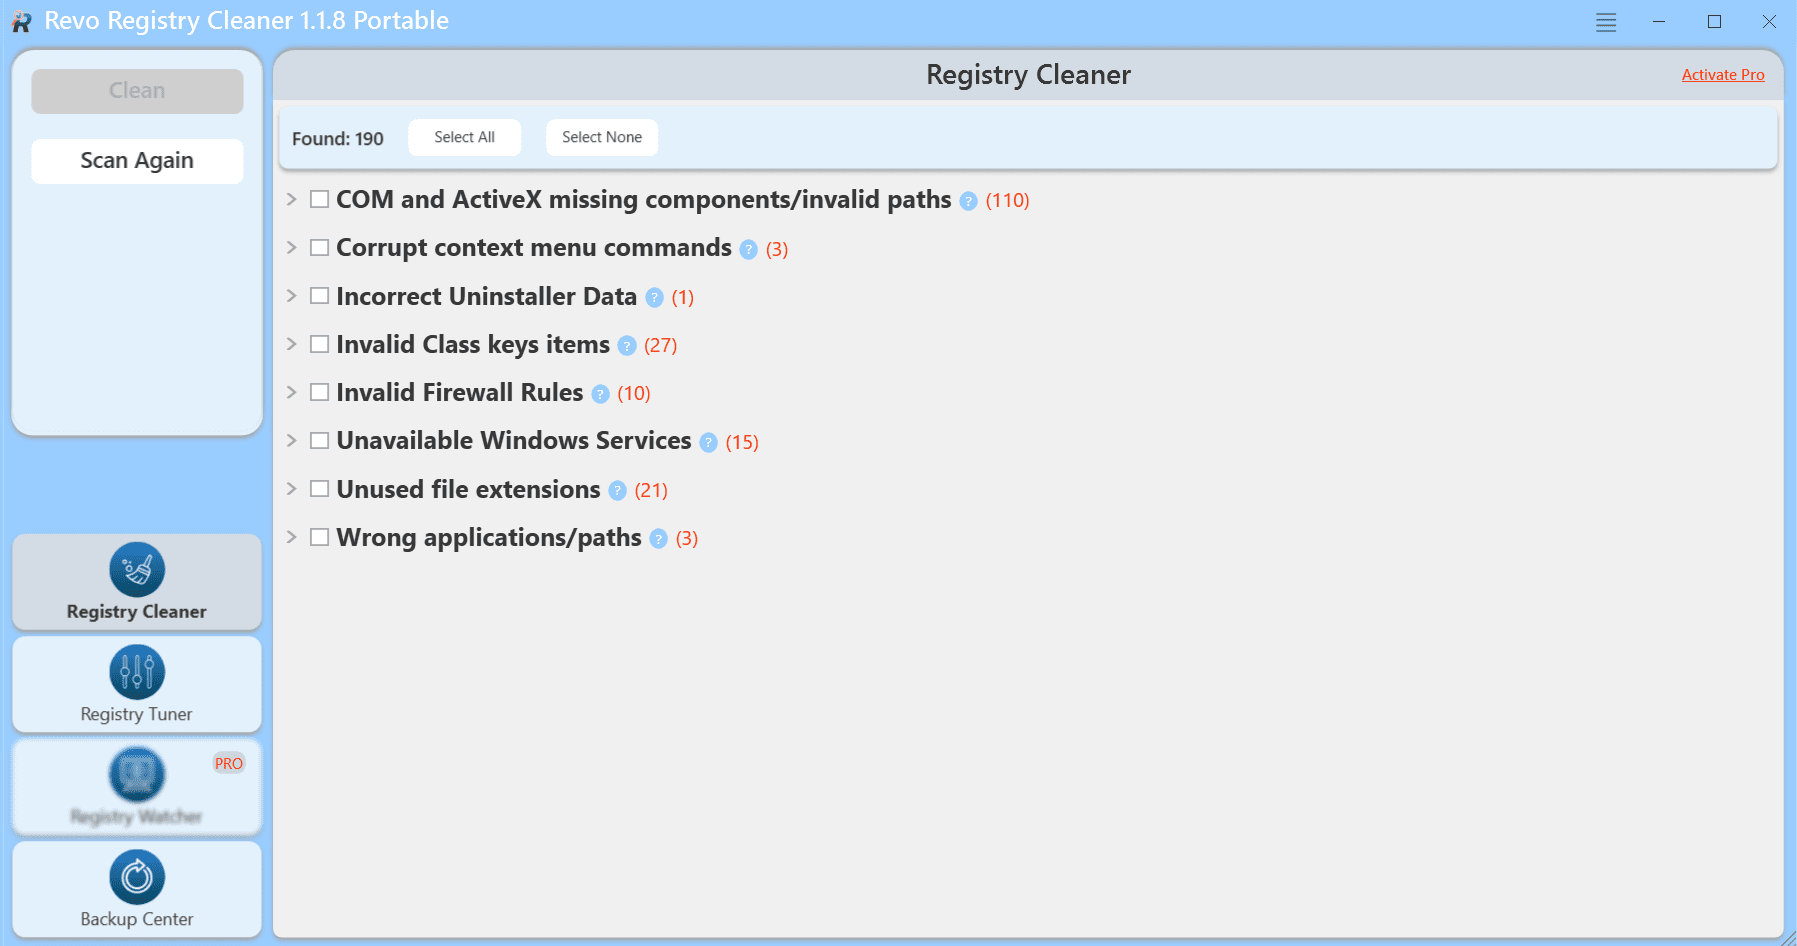
Task: Show help for Invalid Class keys items
Action: click(x=626, y=346)
